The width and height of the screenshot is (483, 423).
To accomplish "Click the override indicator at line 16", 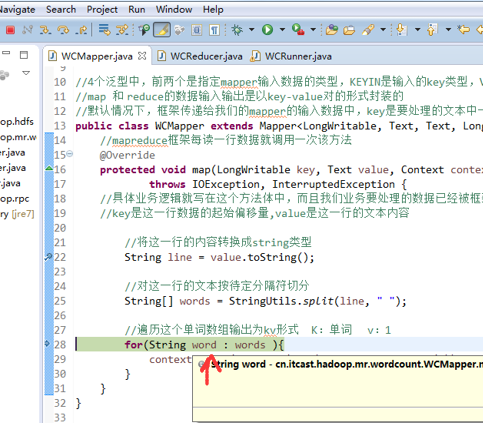I will (x=49, y=169).
